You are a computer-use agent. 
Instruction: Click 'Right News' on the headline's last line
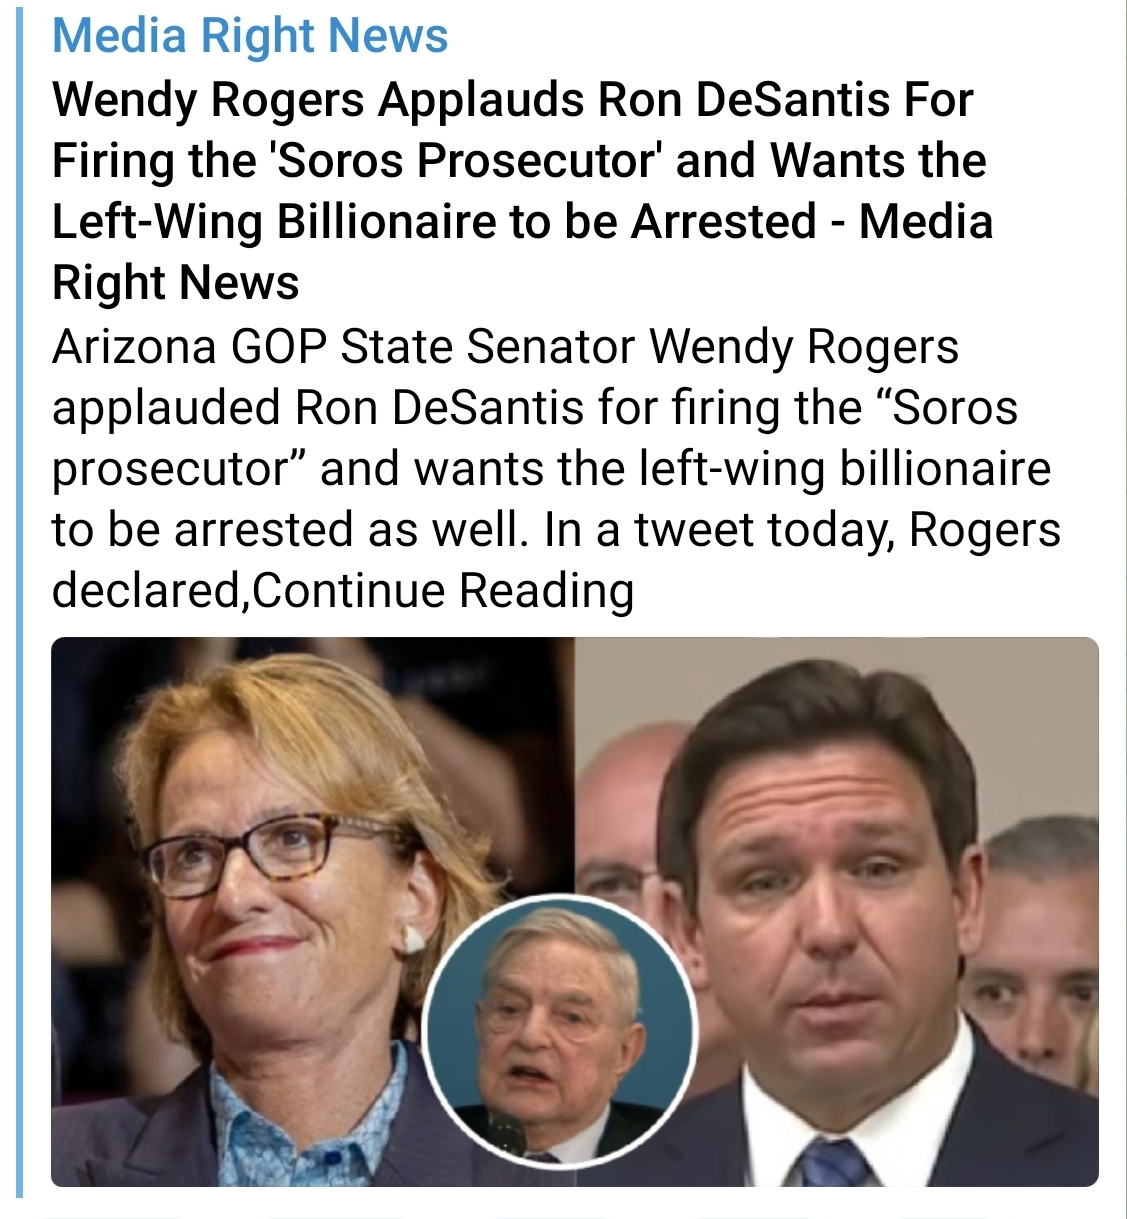click(175, 283)
